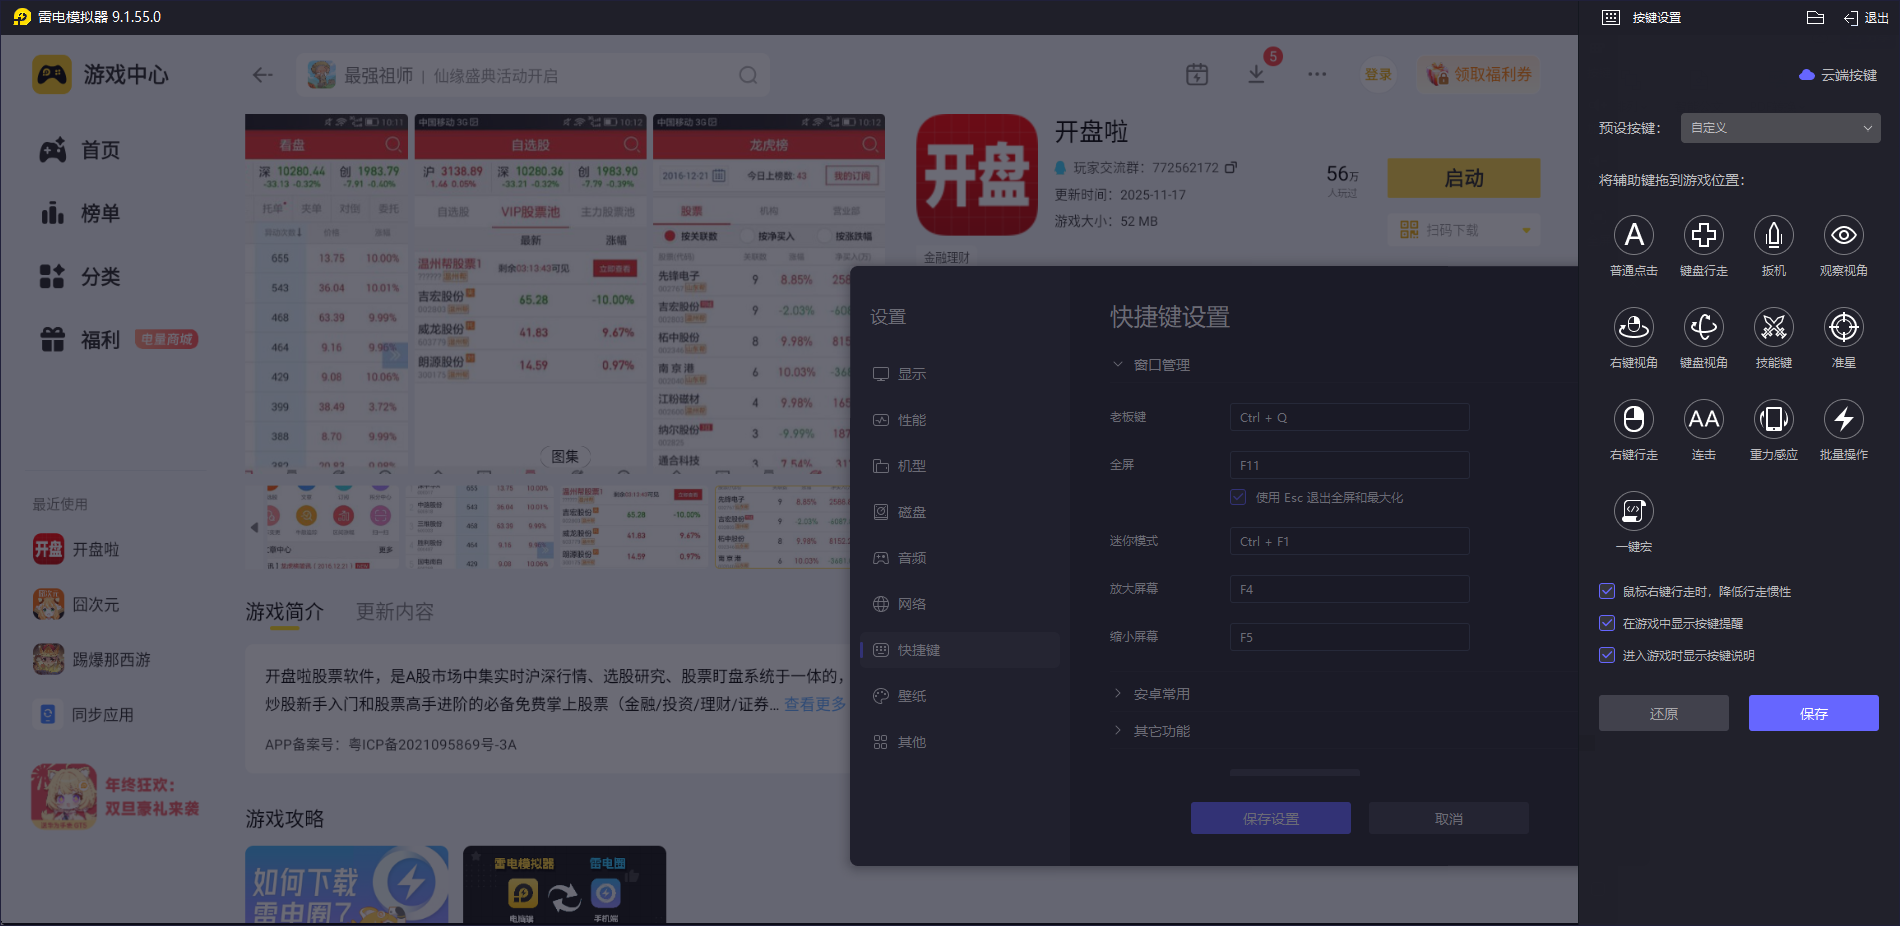The image size is (1900, 926).
Task: Click 取消 in settings dialog
Action: [x=1448, y=818]
